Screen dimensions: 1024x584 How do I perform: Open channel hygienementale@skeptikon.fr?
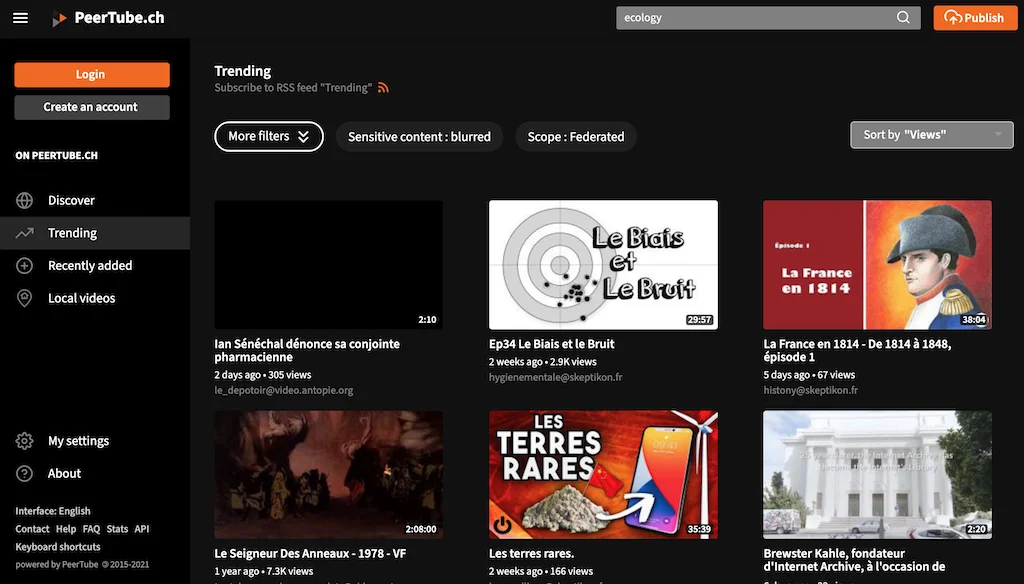[x=556, y=378]
